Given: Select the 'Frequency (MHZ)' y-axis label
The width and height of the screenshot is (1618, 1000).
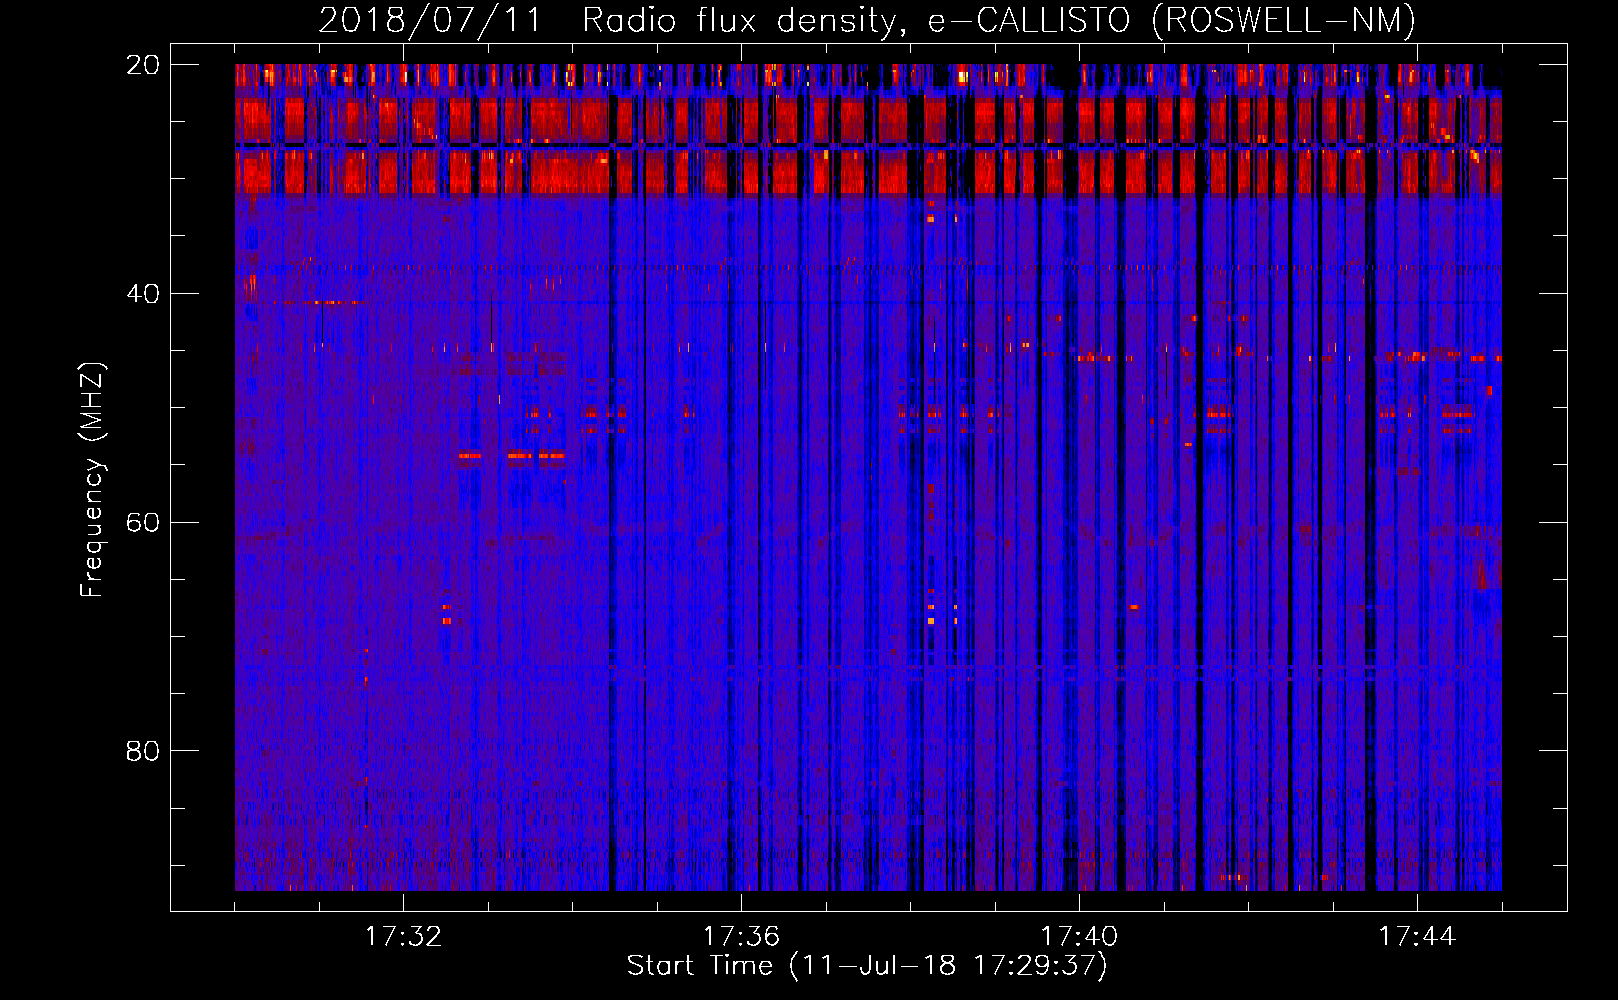Looking at the screenshot, I should tap(92, 480).
